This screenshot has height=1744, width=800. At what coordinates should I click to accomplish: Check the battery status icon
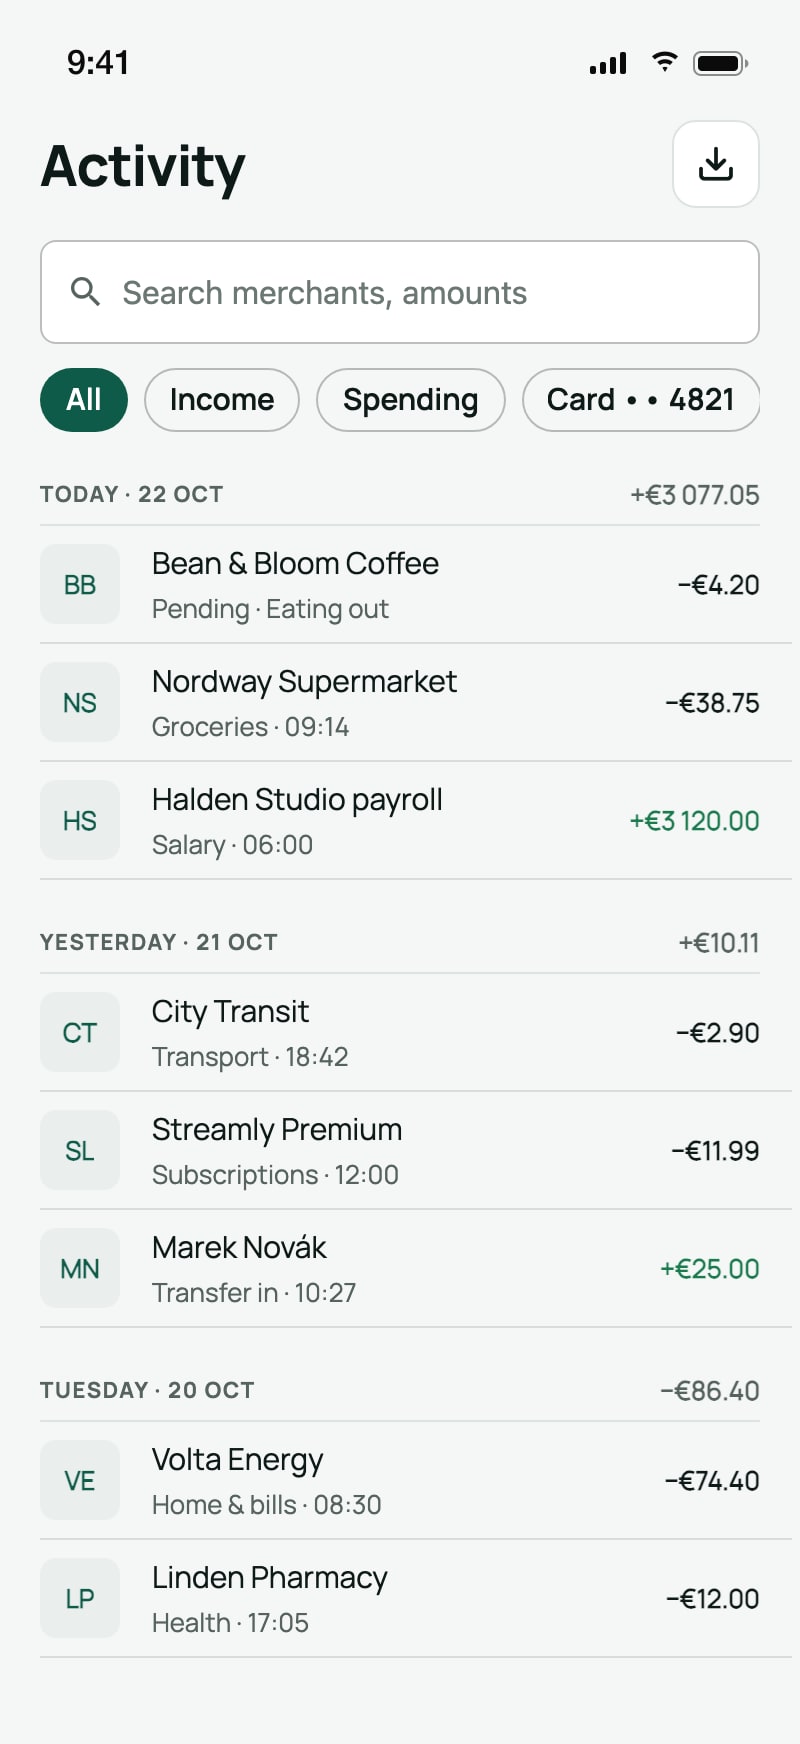pos(721,63)
